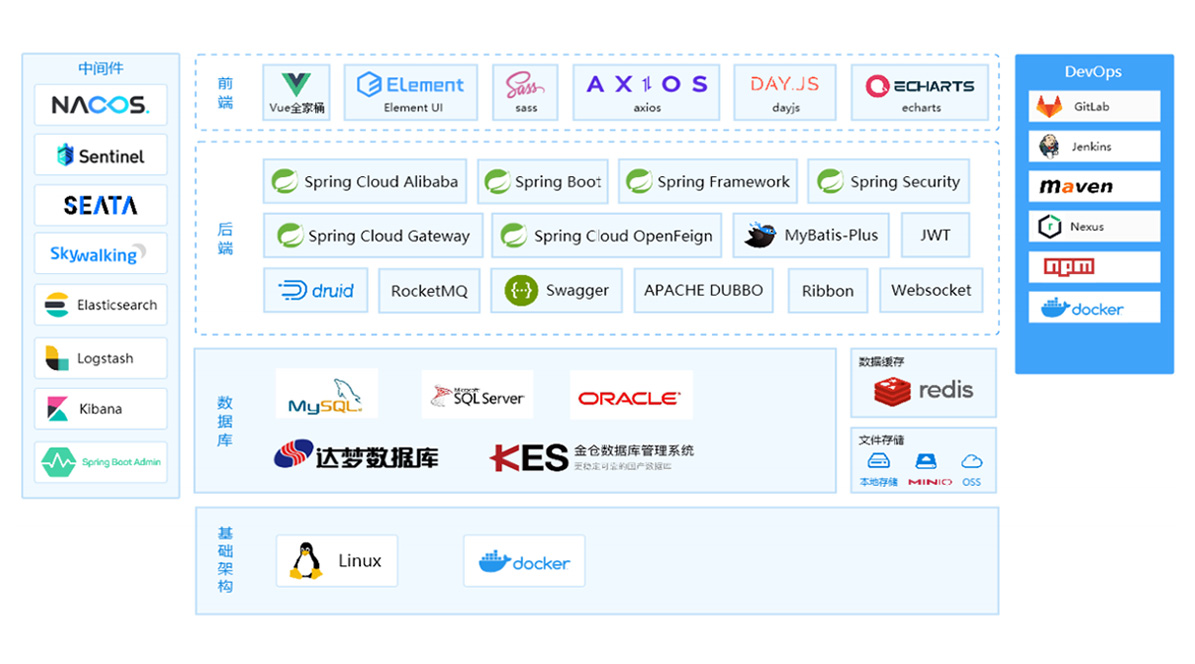Select the 数据缓存 heading
Screen dimensions: 1195x664
tap(881, 361)
